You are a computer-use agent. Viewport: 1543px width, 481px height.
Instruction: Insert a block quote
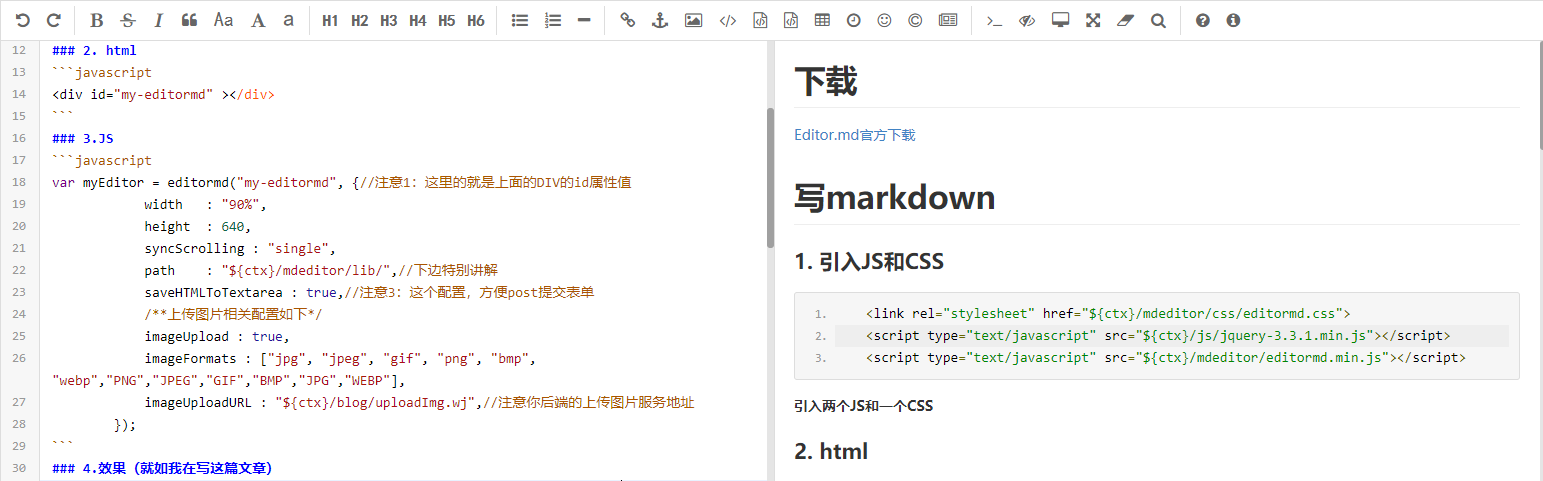190,20
